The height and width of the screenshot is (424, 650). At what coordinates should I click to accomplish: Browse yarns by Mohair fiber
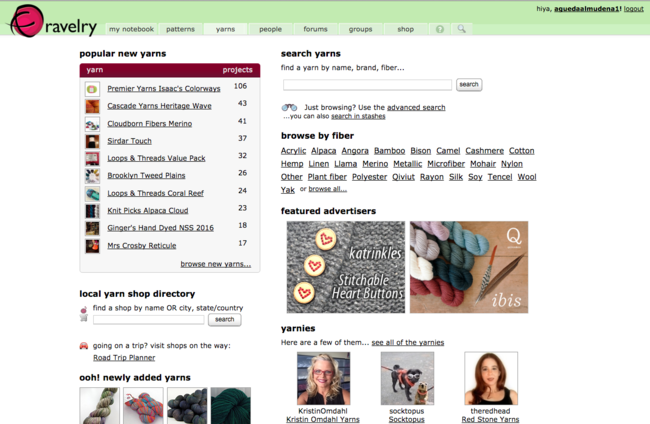(x=483, y=164)
